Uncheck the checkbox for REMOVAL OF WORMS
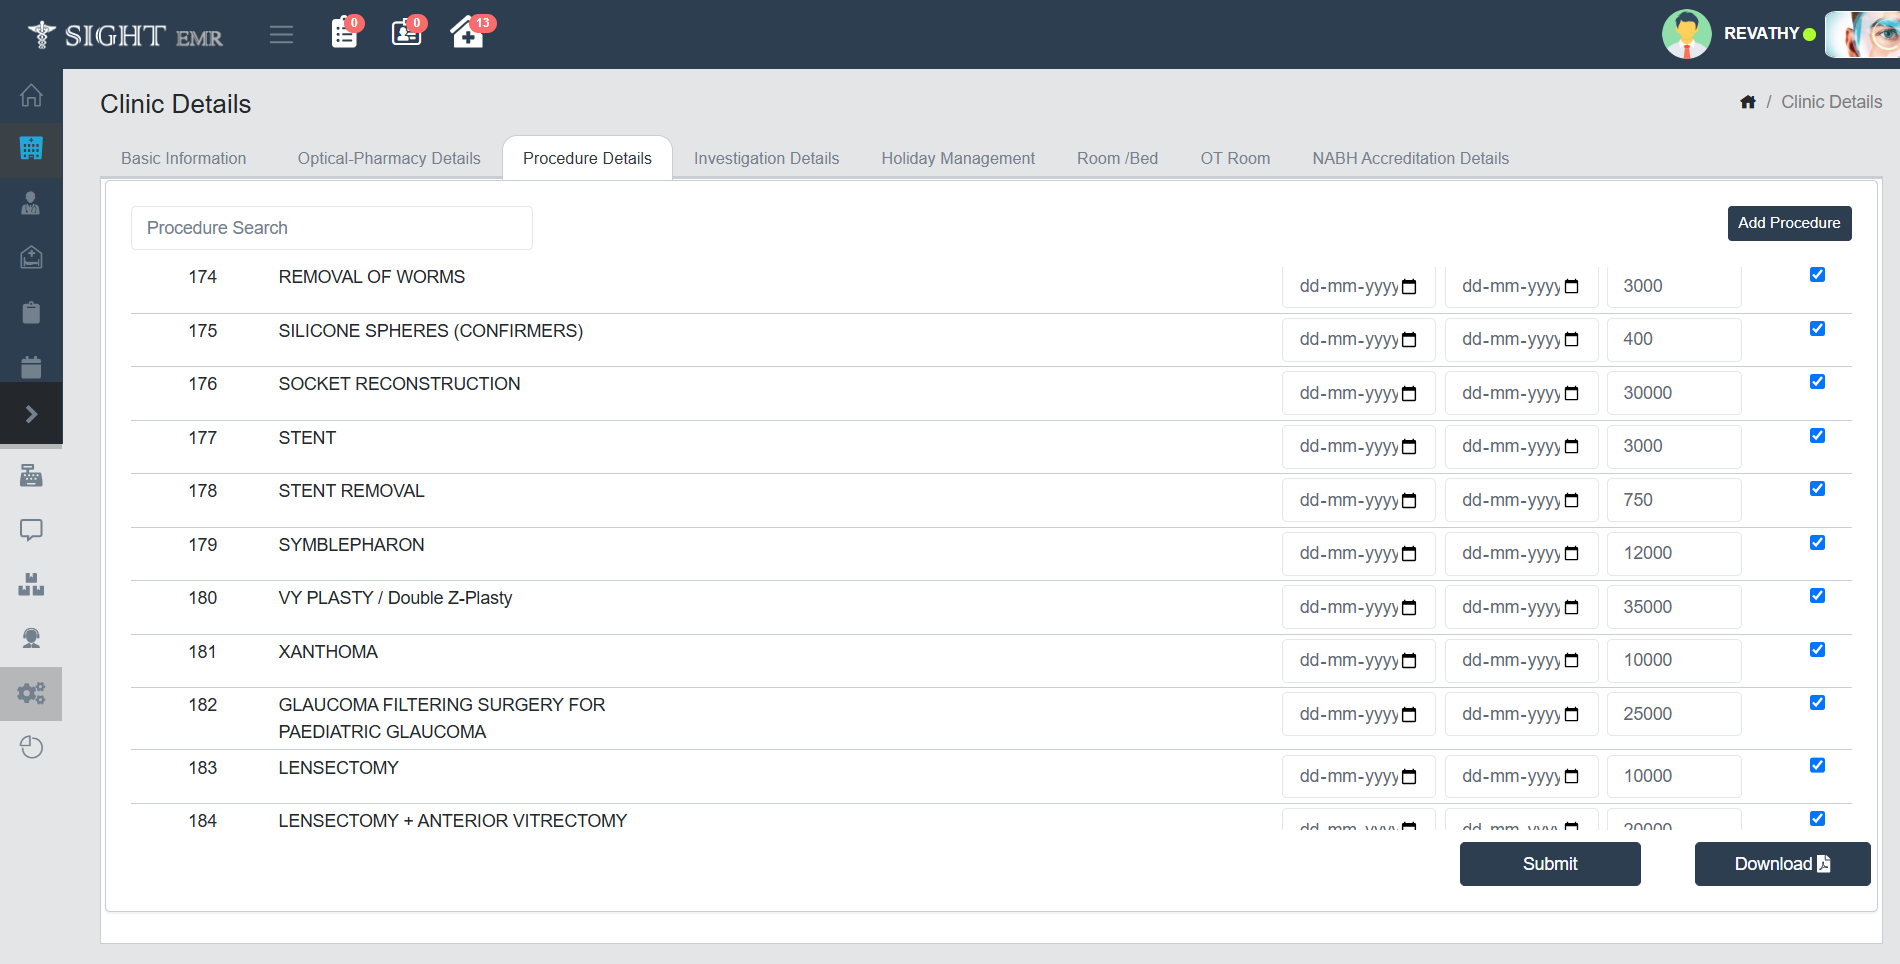This screenshot has height=964, width=1900. click(1817, 275)
